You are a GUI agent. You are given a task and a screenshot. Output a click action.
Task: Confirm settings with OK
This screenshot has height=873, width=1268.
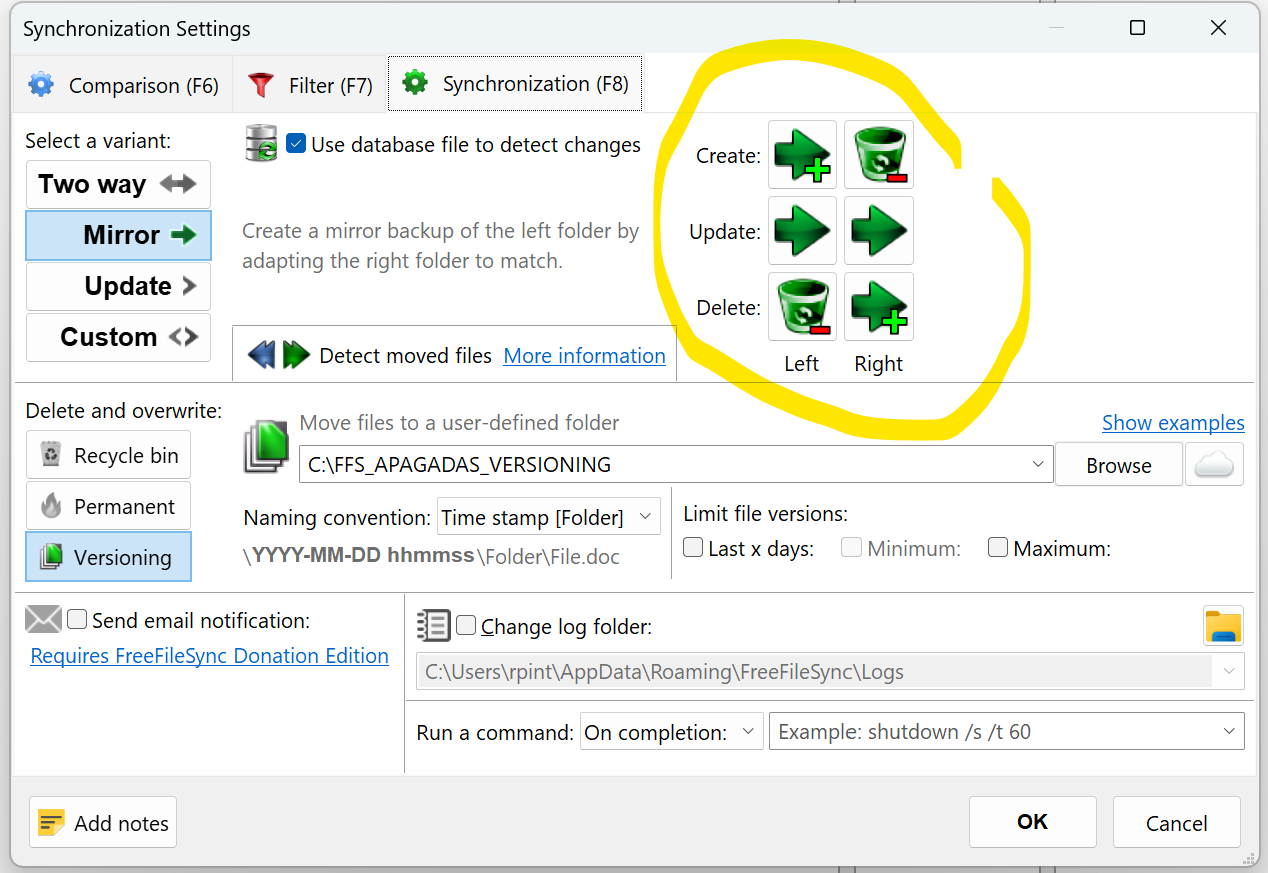click(1032, 822)
